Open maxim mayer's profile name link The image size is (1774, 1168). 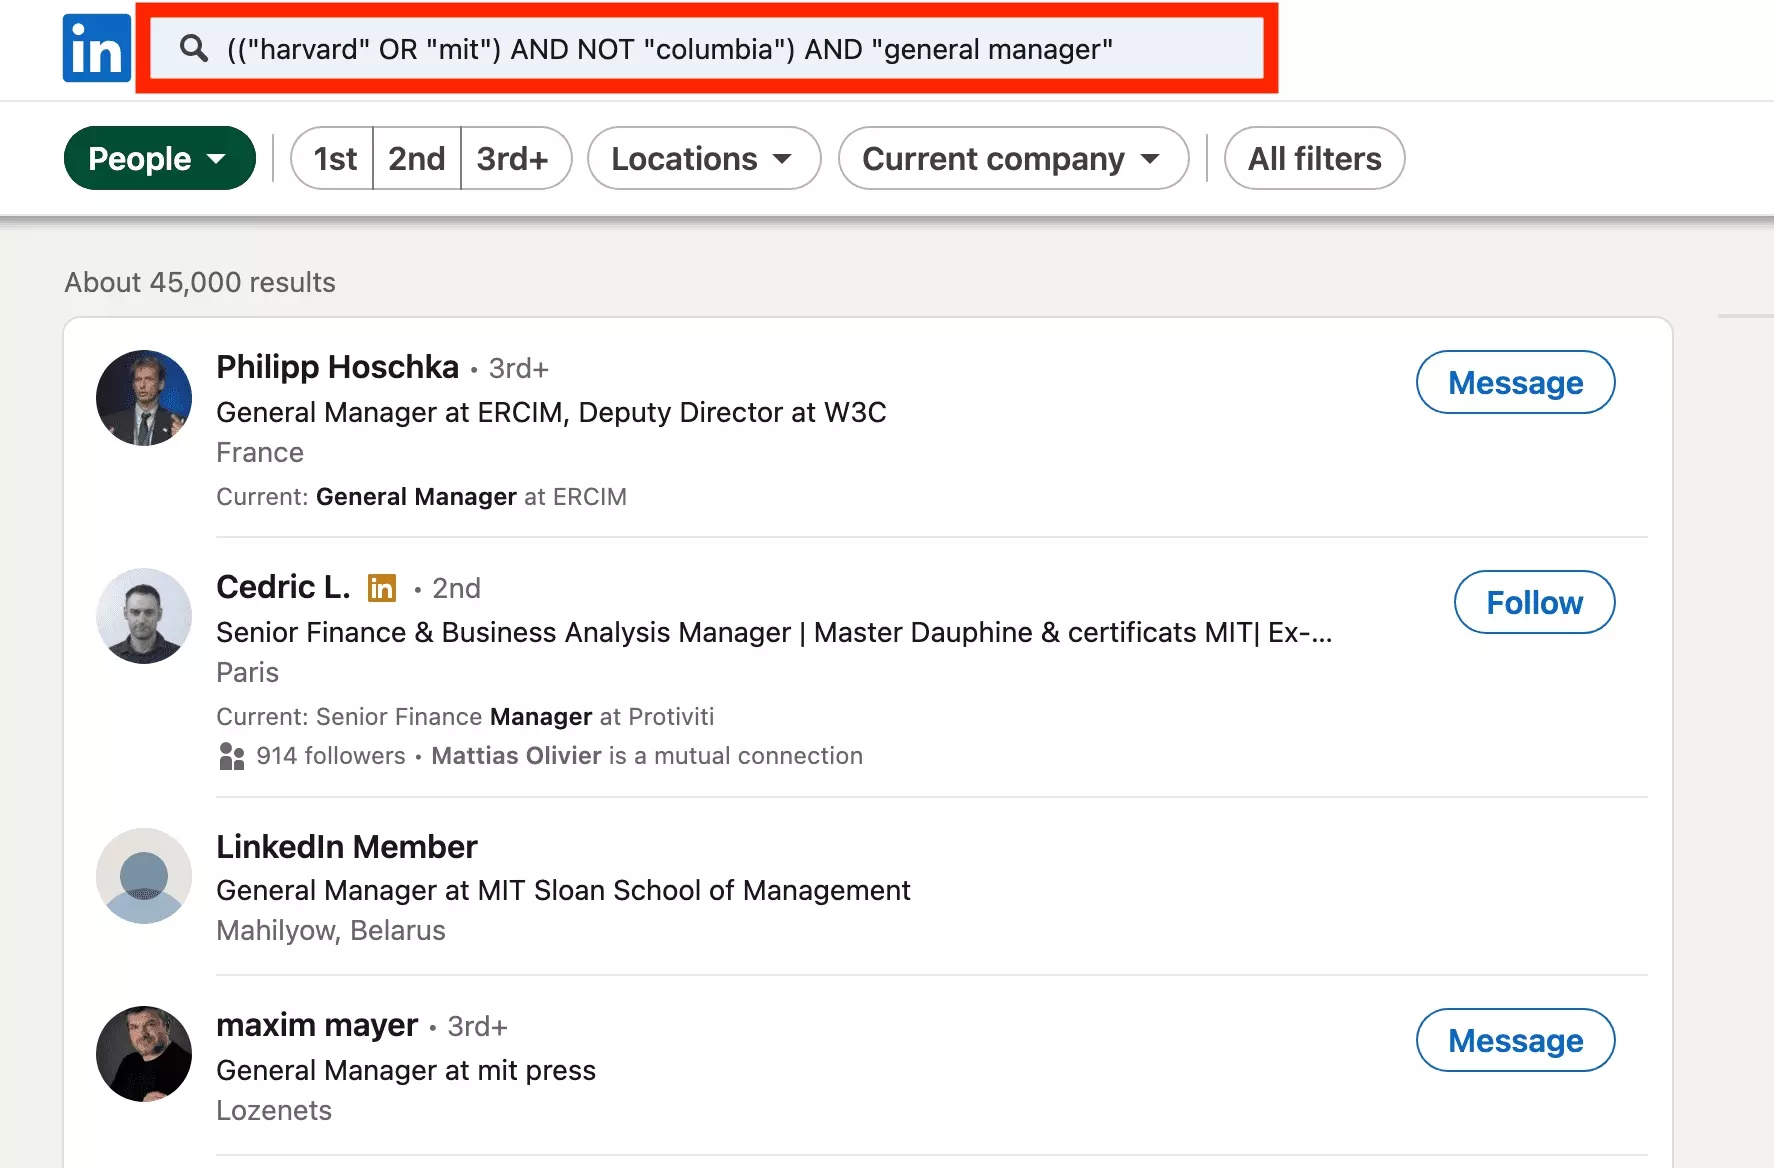[x=317, y=1025]
